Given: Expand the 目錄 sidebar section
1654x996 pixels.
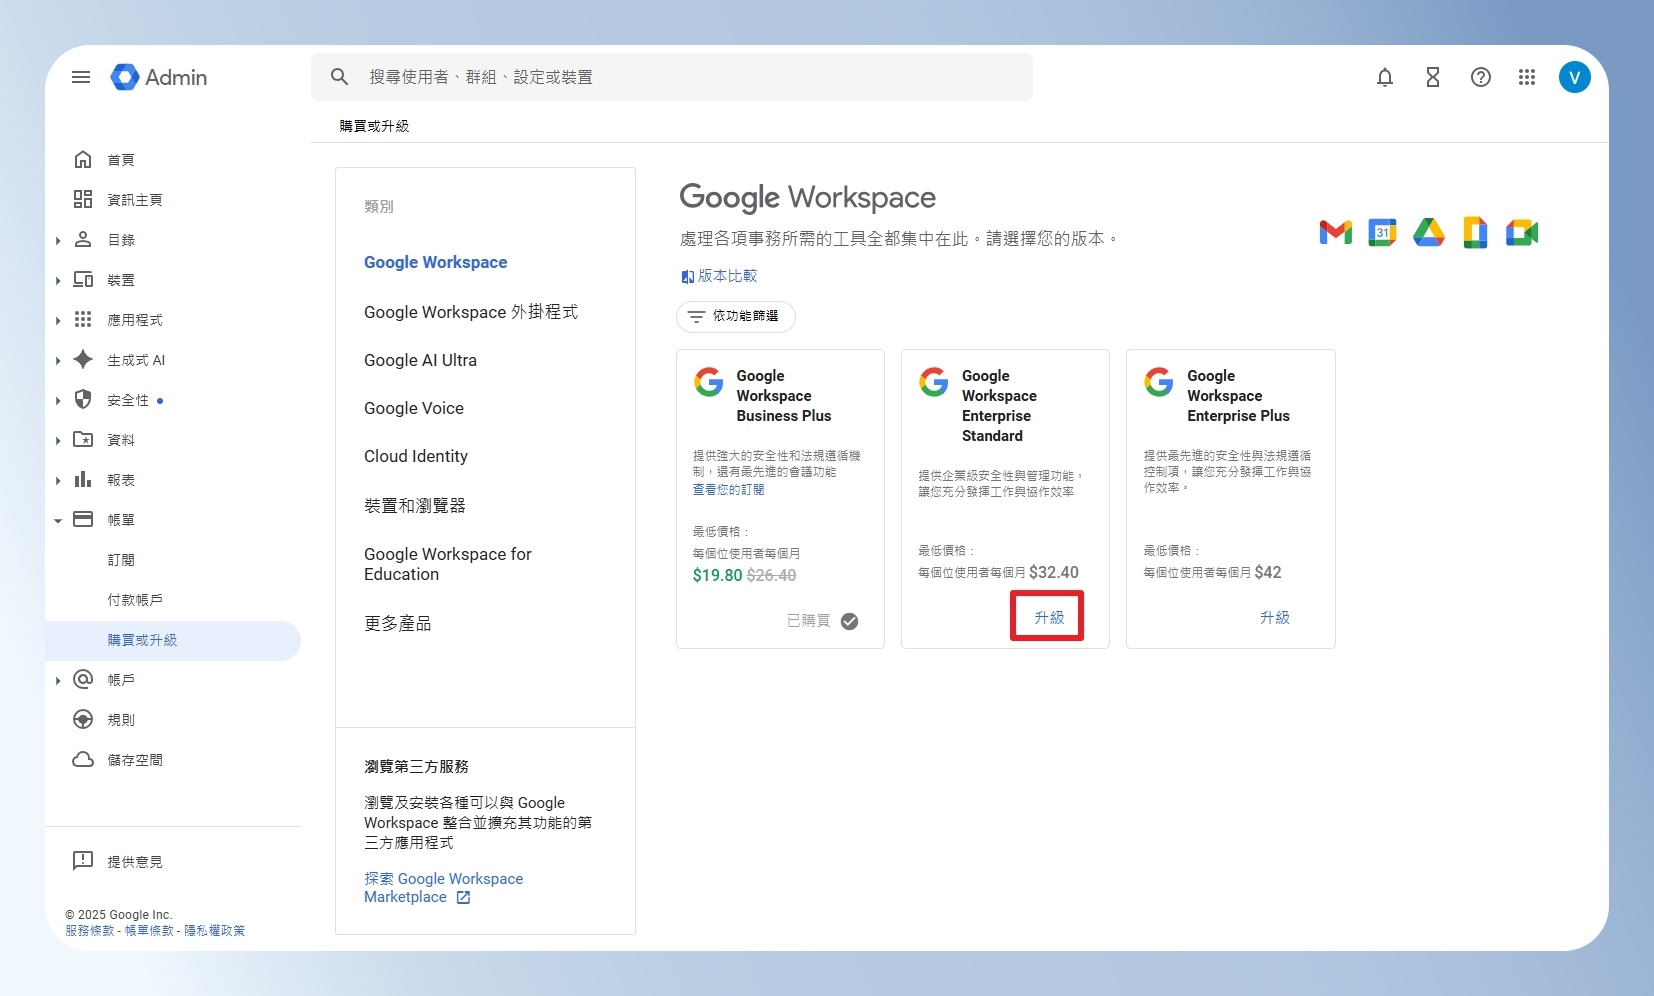Looking at the screenshot, I should (x=58, y=241).
